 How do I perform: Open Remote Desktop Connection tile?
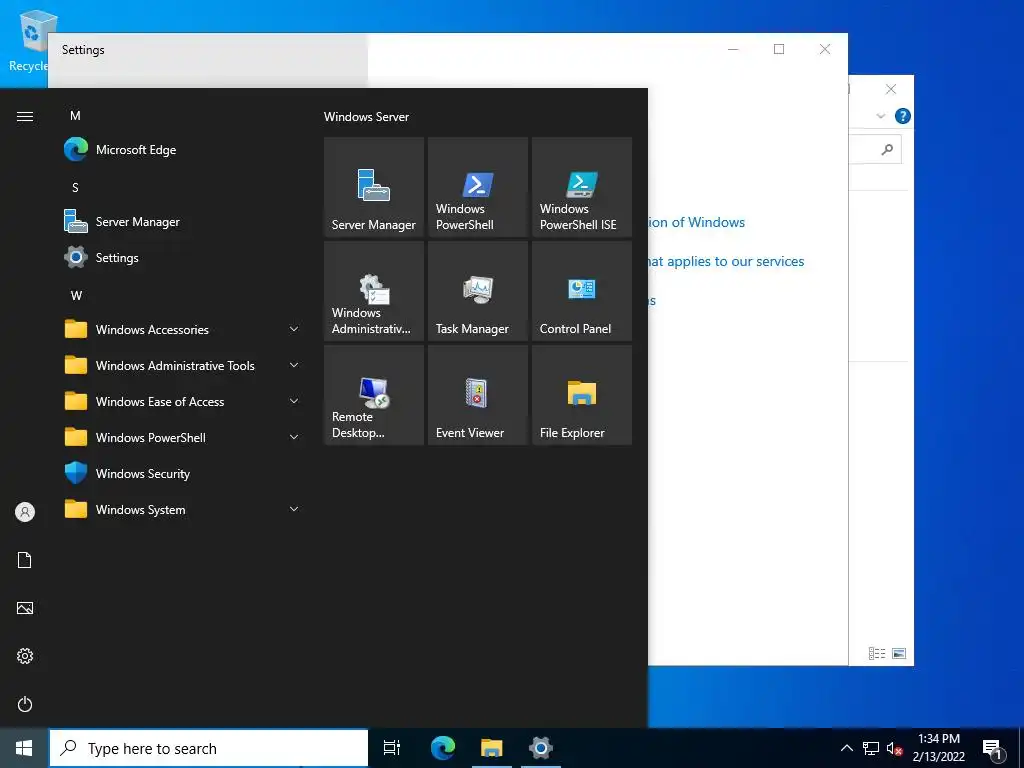pyautogui.click(x=374, y=395)
